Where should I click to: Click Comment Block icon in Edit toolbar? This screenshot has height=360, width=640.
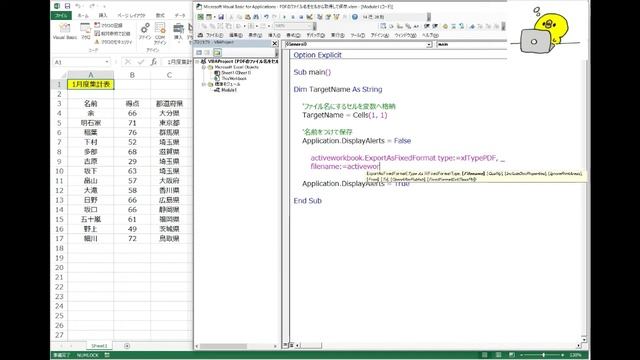click(x=453, y=26)
